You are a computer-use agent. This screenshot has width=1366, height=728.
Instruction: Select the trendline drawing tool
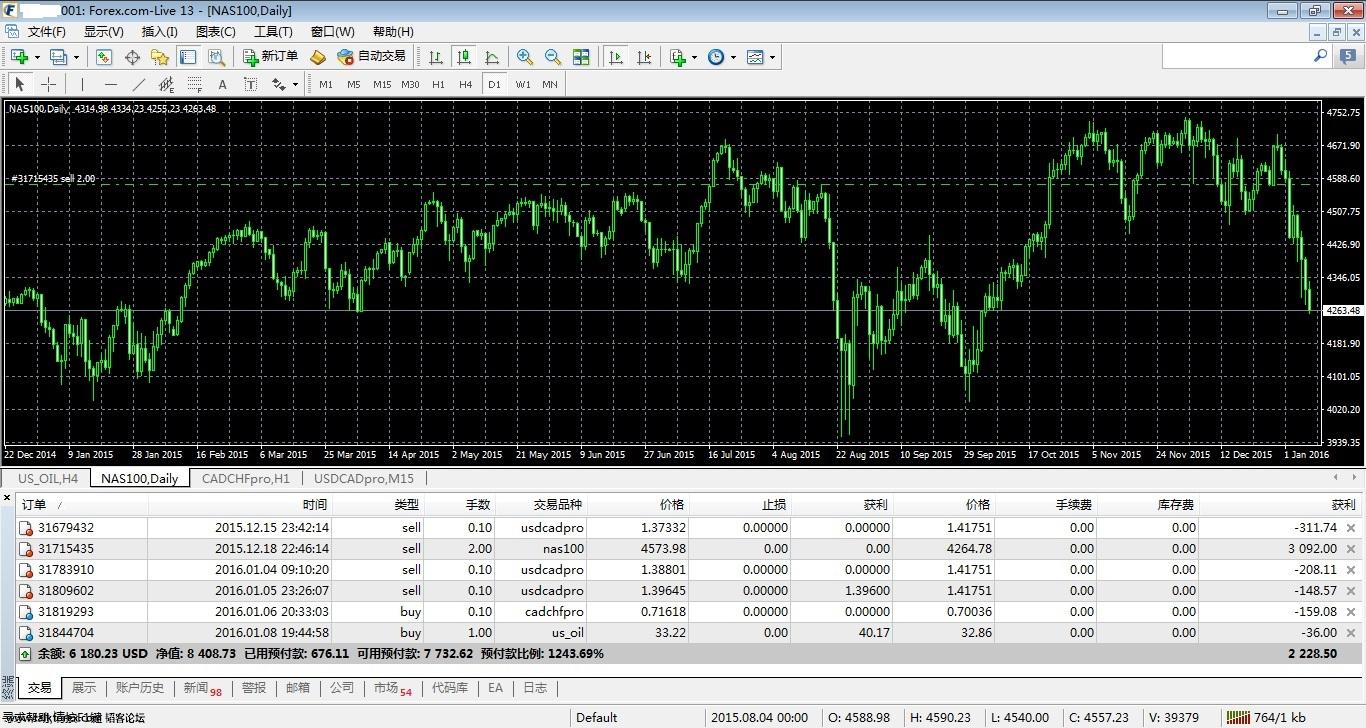[138, 84]
